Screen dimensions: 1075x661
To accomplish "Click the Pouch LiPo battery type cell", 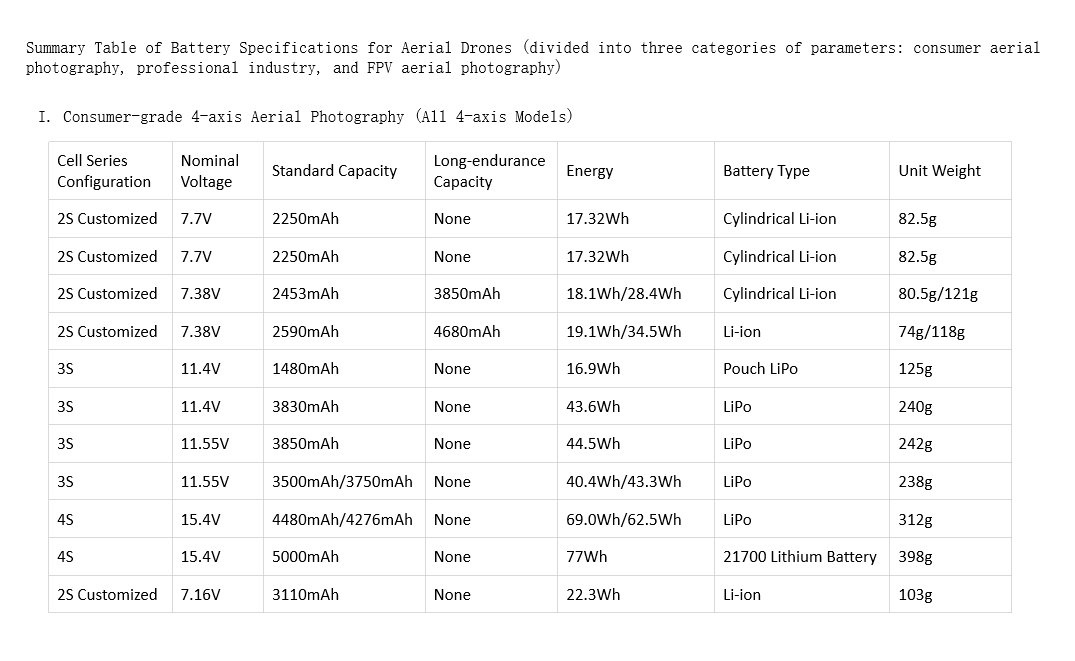I will coord(801,369).
